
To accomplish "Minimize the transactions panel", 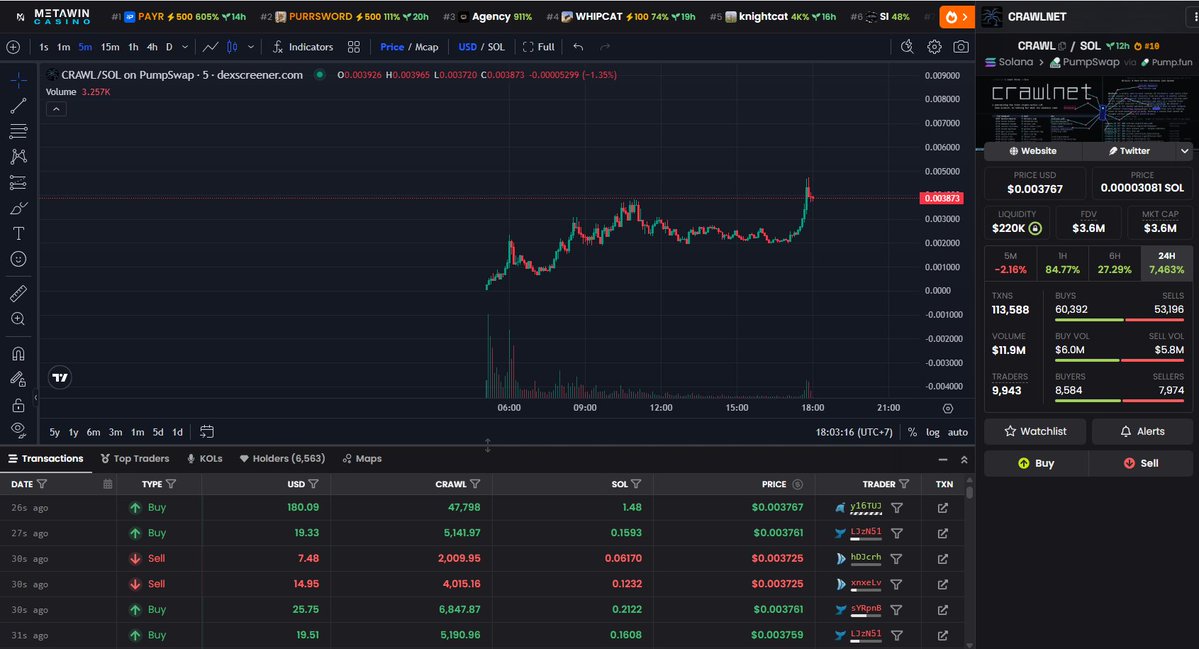I will pyautogui.click(x=943, y=459).
